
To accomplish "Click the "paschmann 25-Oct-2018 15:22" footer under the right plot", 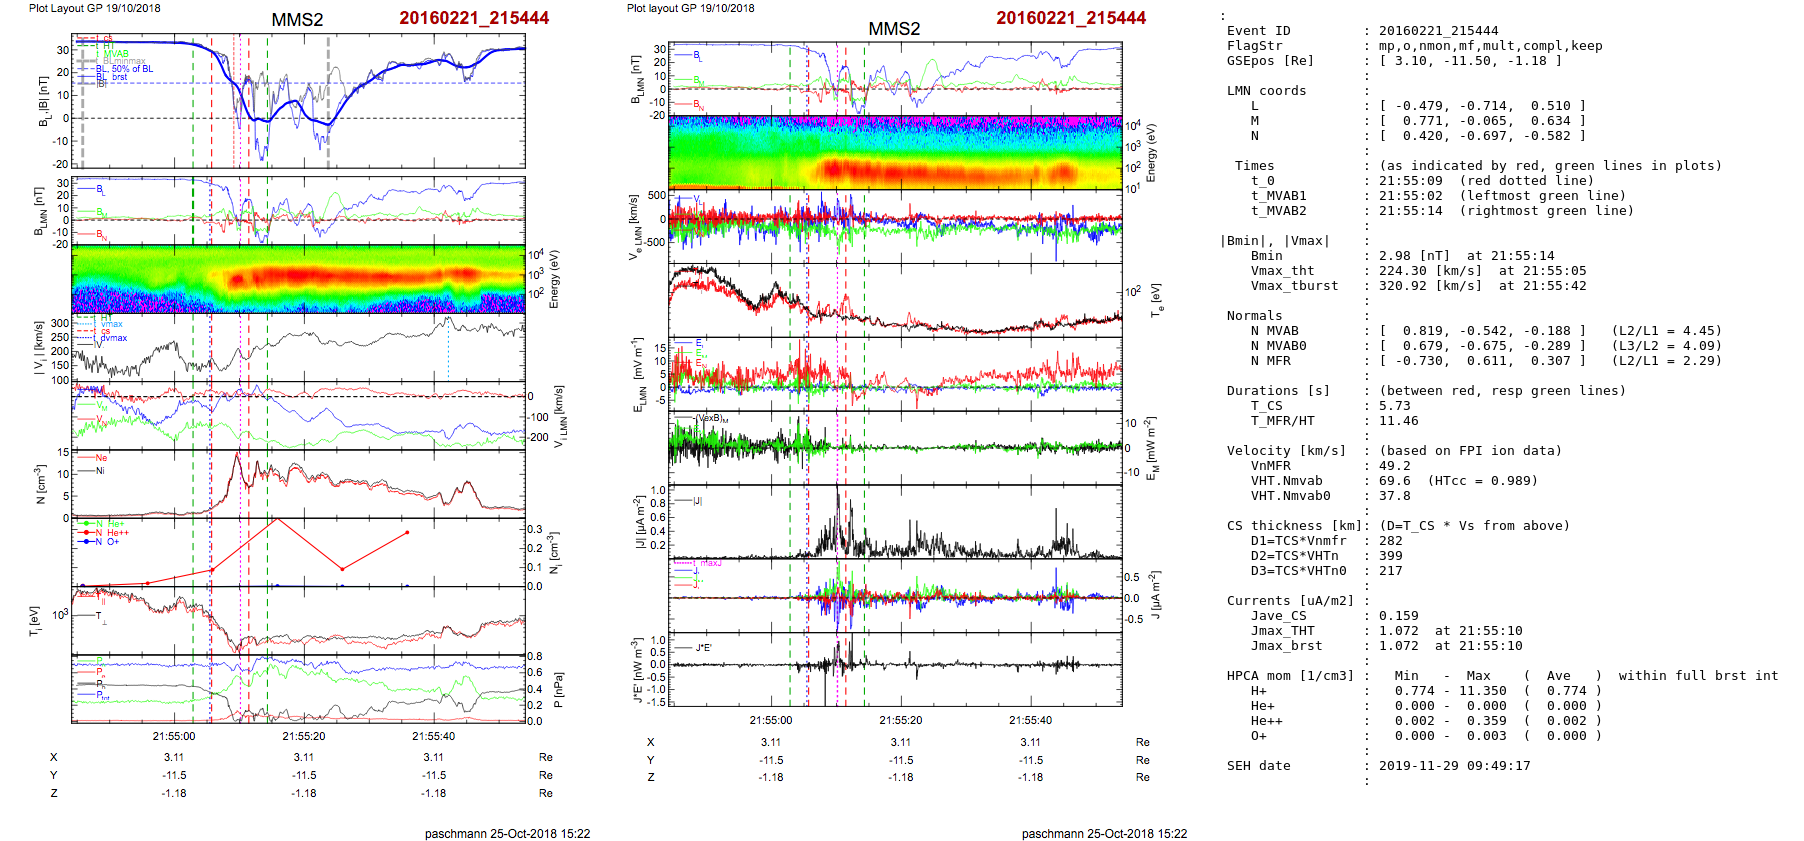I will [1104, 833].
